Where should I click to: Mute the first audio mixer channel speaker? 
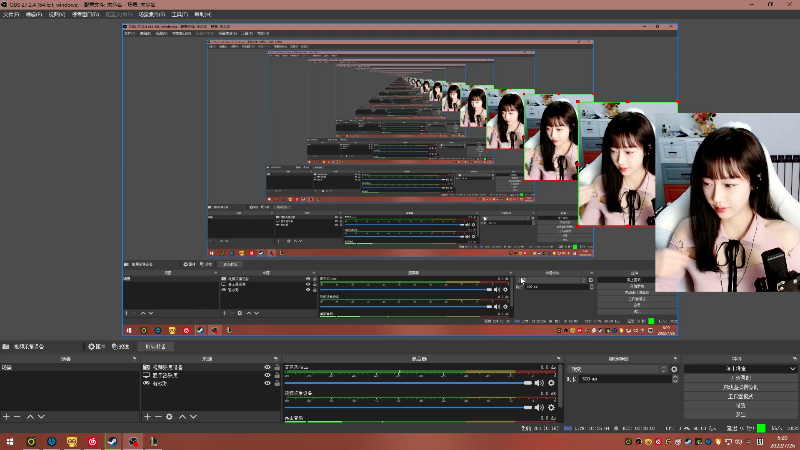coord(539,383)
